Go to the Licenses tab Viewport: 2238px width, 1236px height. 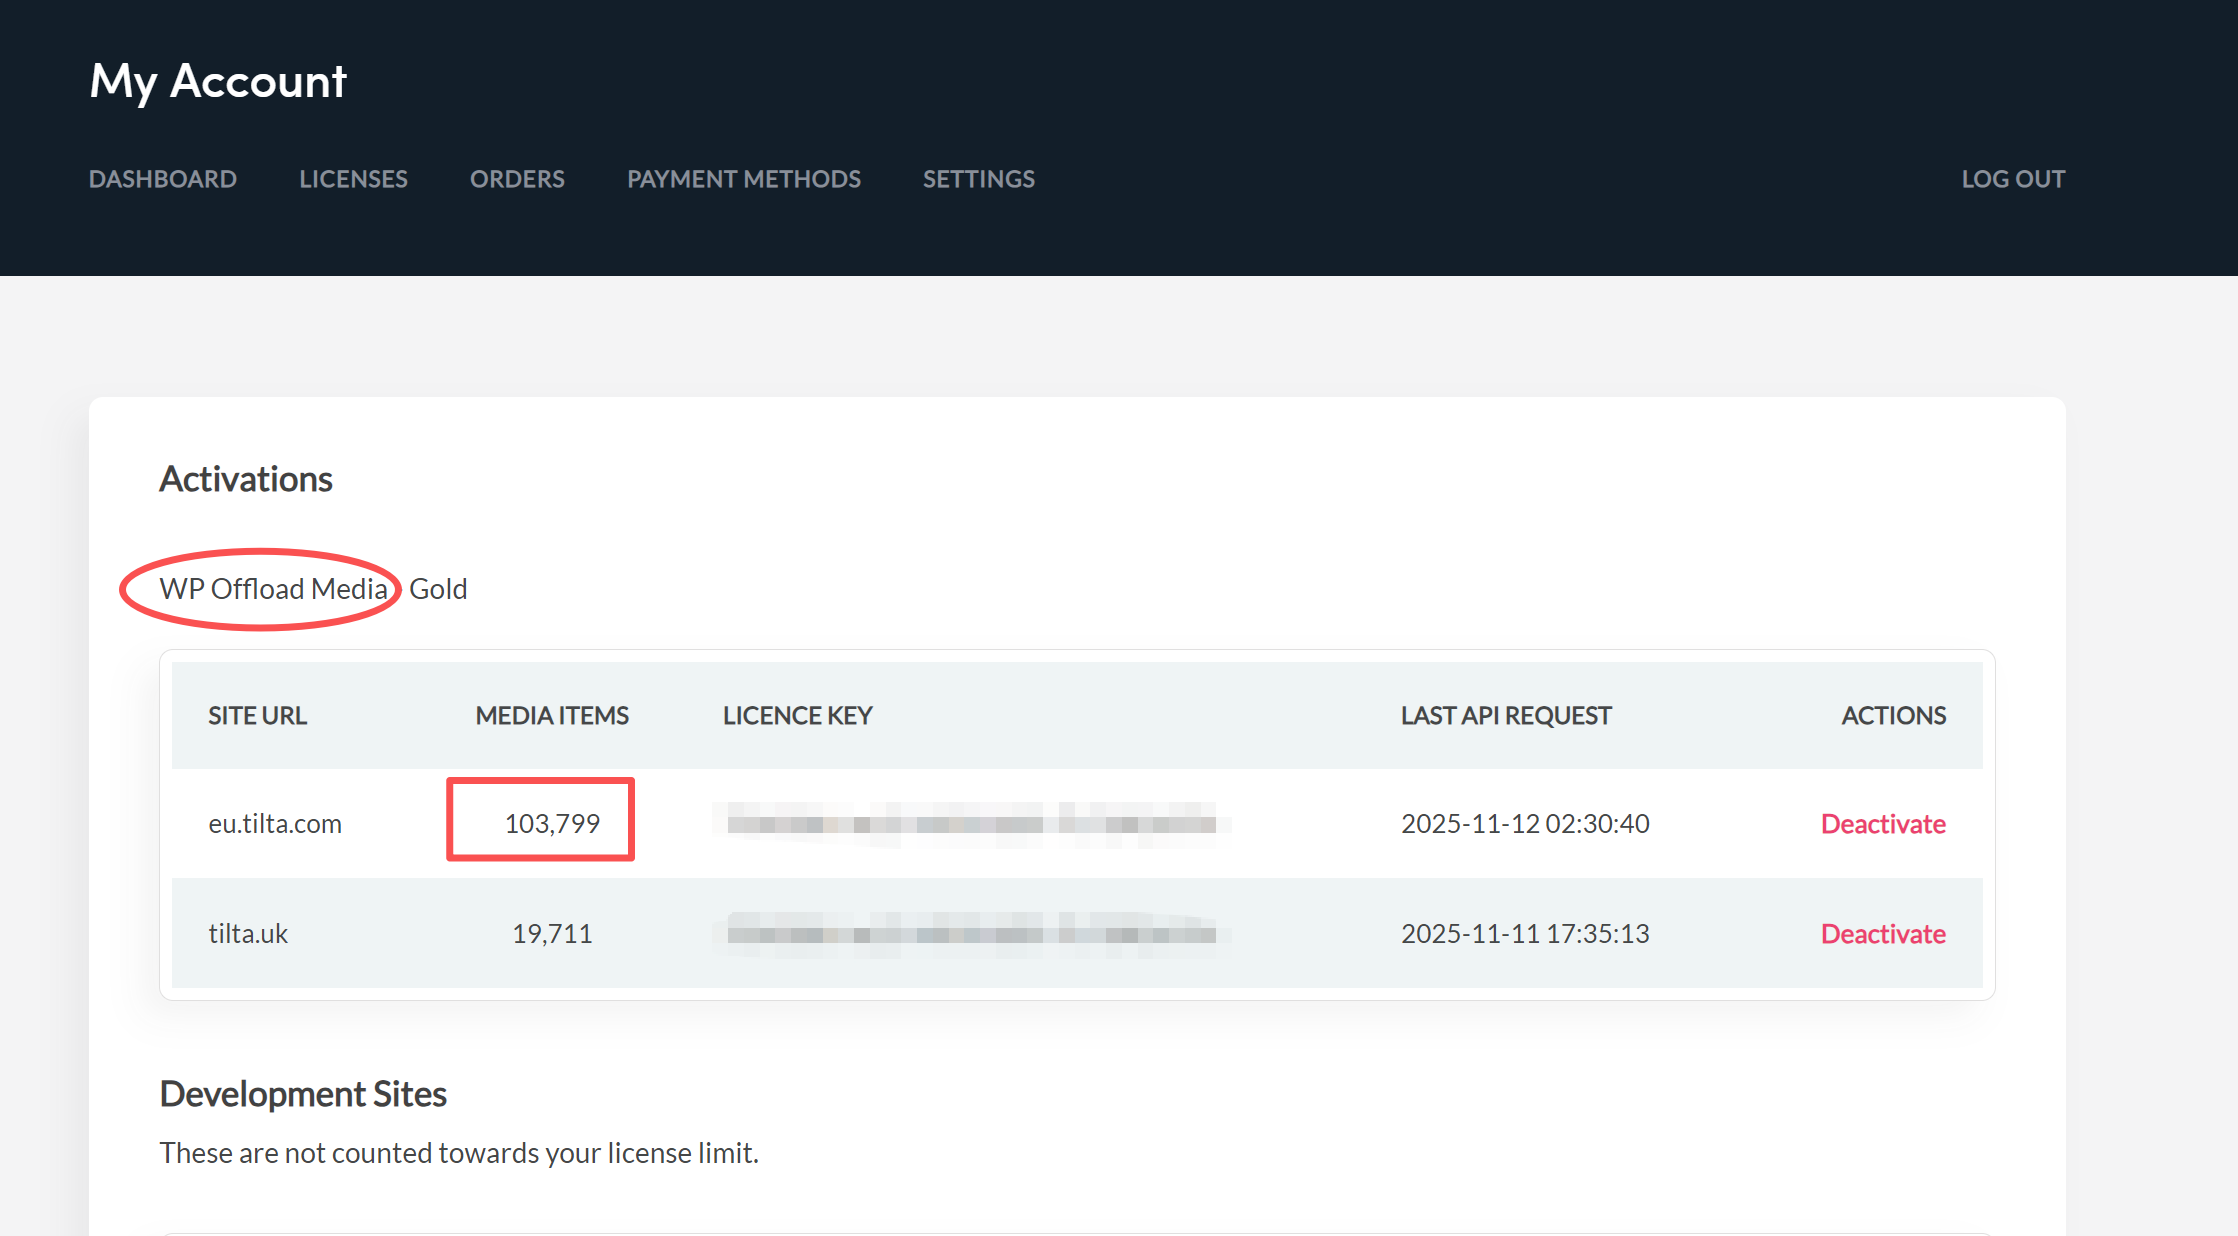pos(353,179)
